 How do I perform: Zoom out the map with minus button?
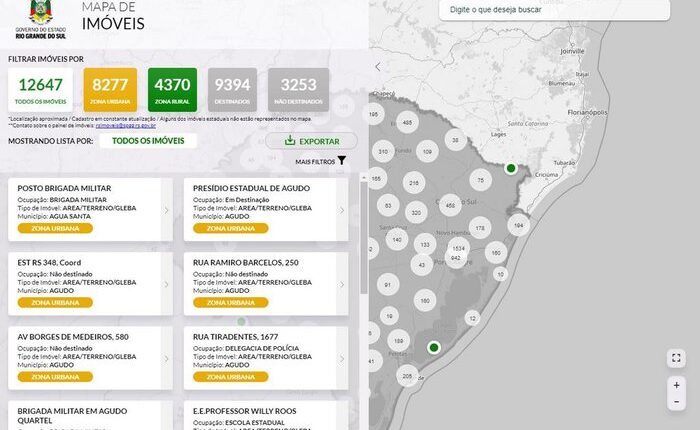pos(677,402)
